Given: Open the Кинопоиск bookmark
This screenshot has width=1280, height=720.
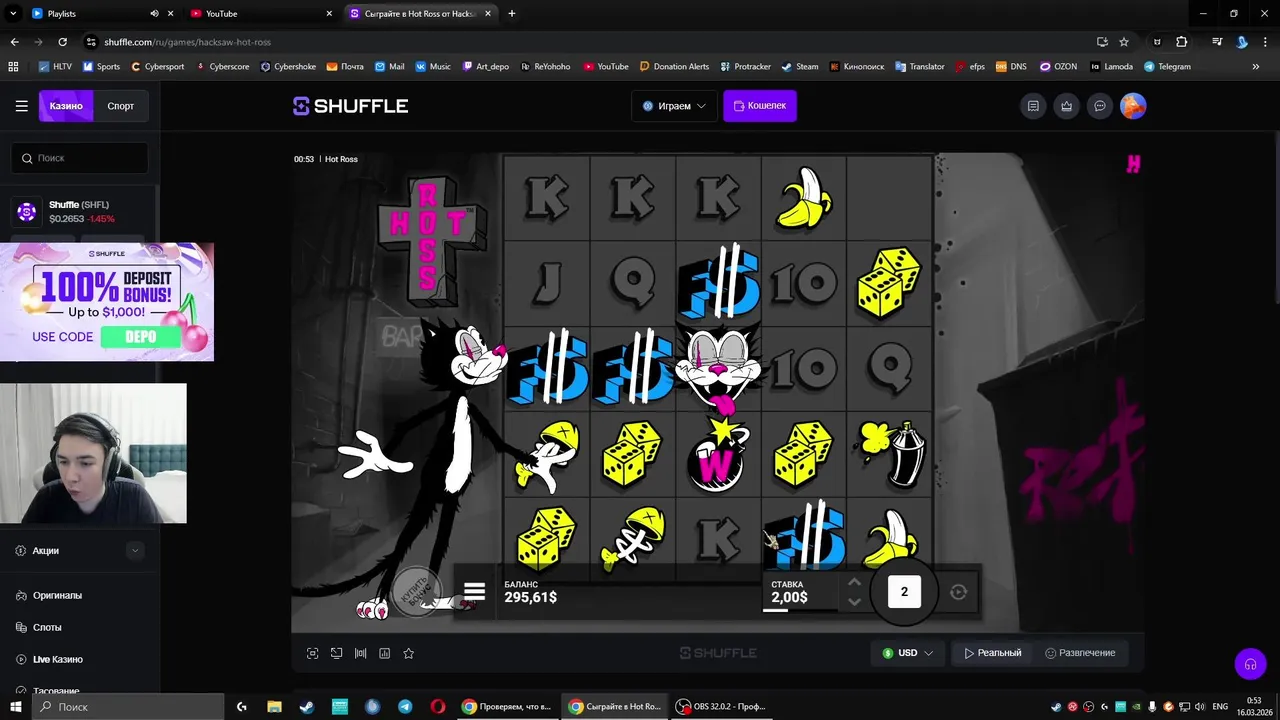Looking at the screenshot, I should (856, 66).
